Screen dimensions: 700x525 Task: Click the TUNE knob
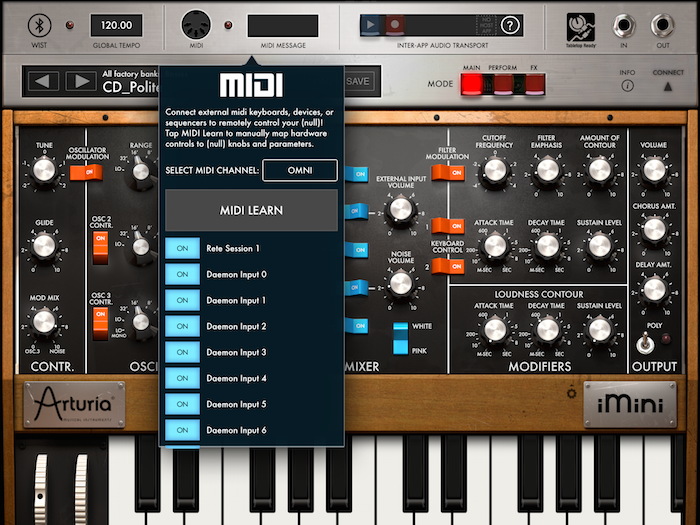pos(44,170)
